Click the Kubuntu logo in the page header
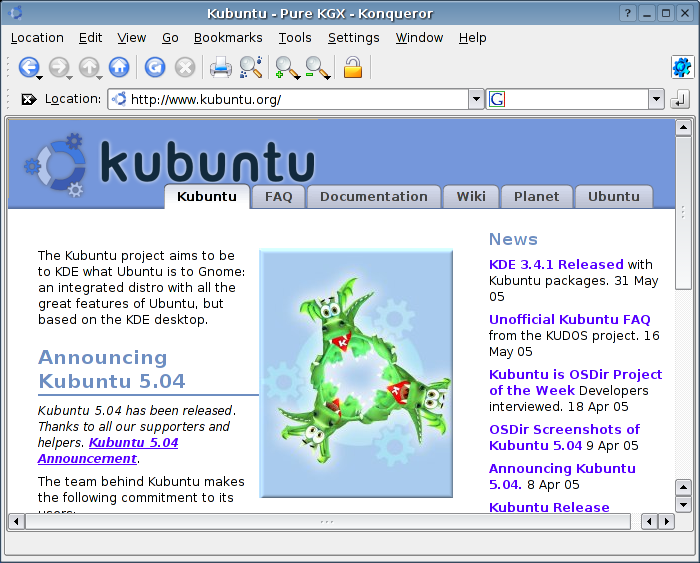This screenshot has height=563, width=700. [170, 163]
